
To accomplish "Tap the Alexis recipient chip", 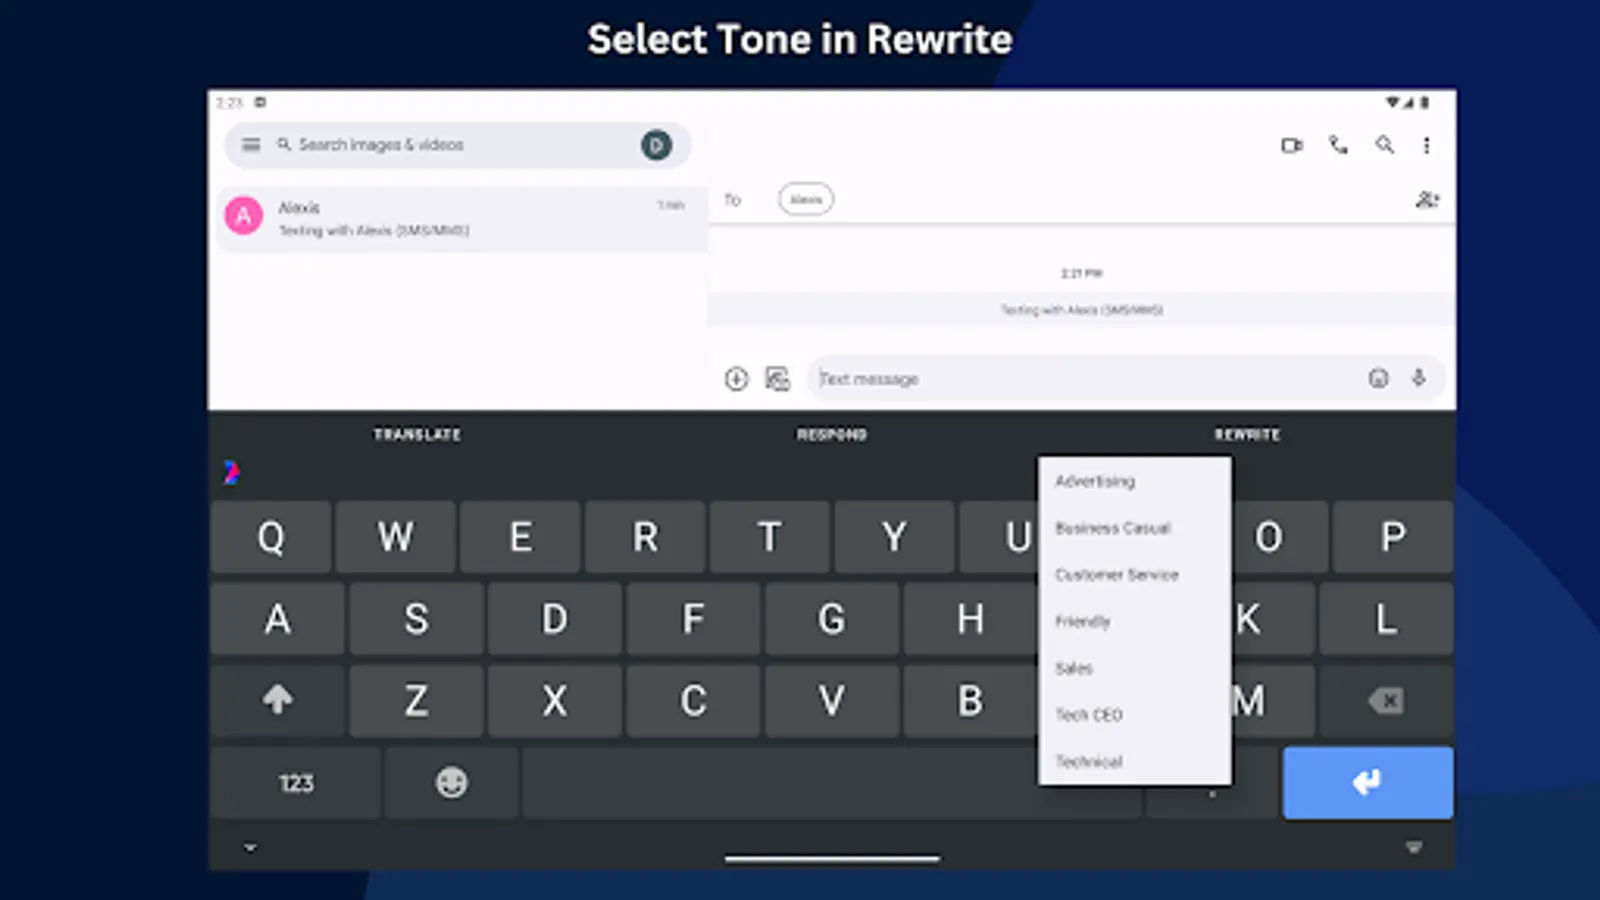I will pos(806,200).
